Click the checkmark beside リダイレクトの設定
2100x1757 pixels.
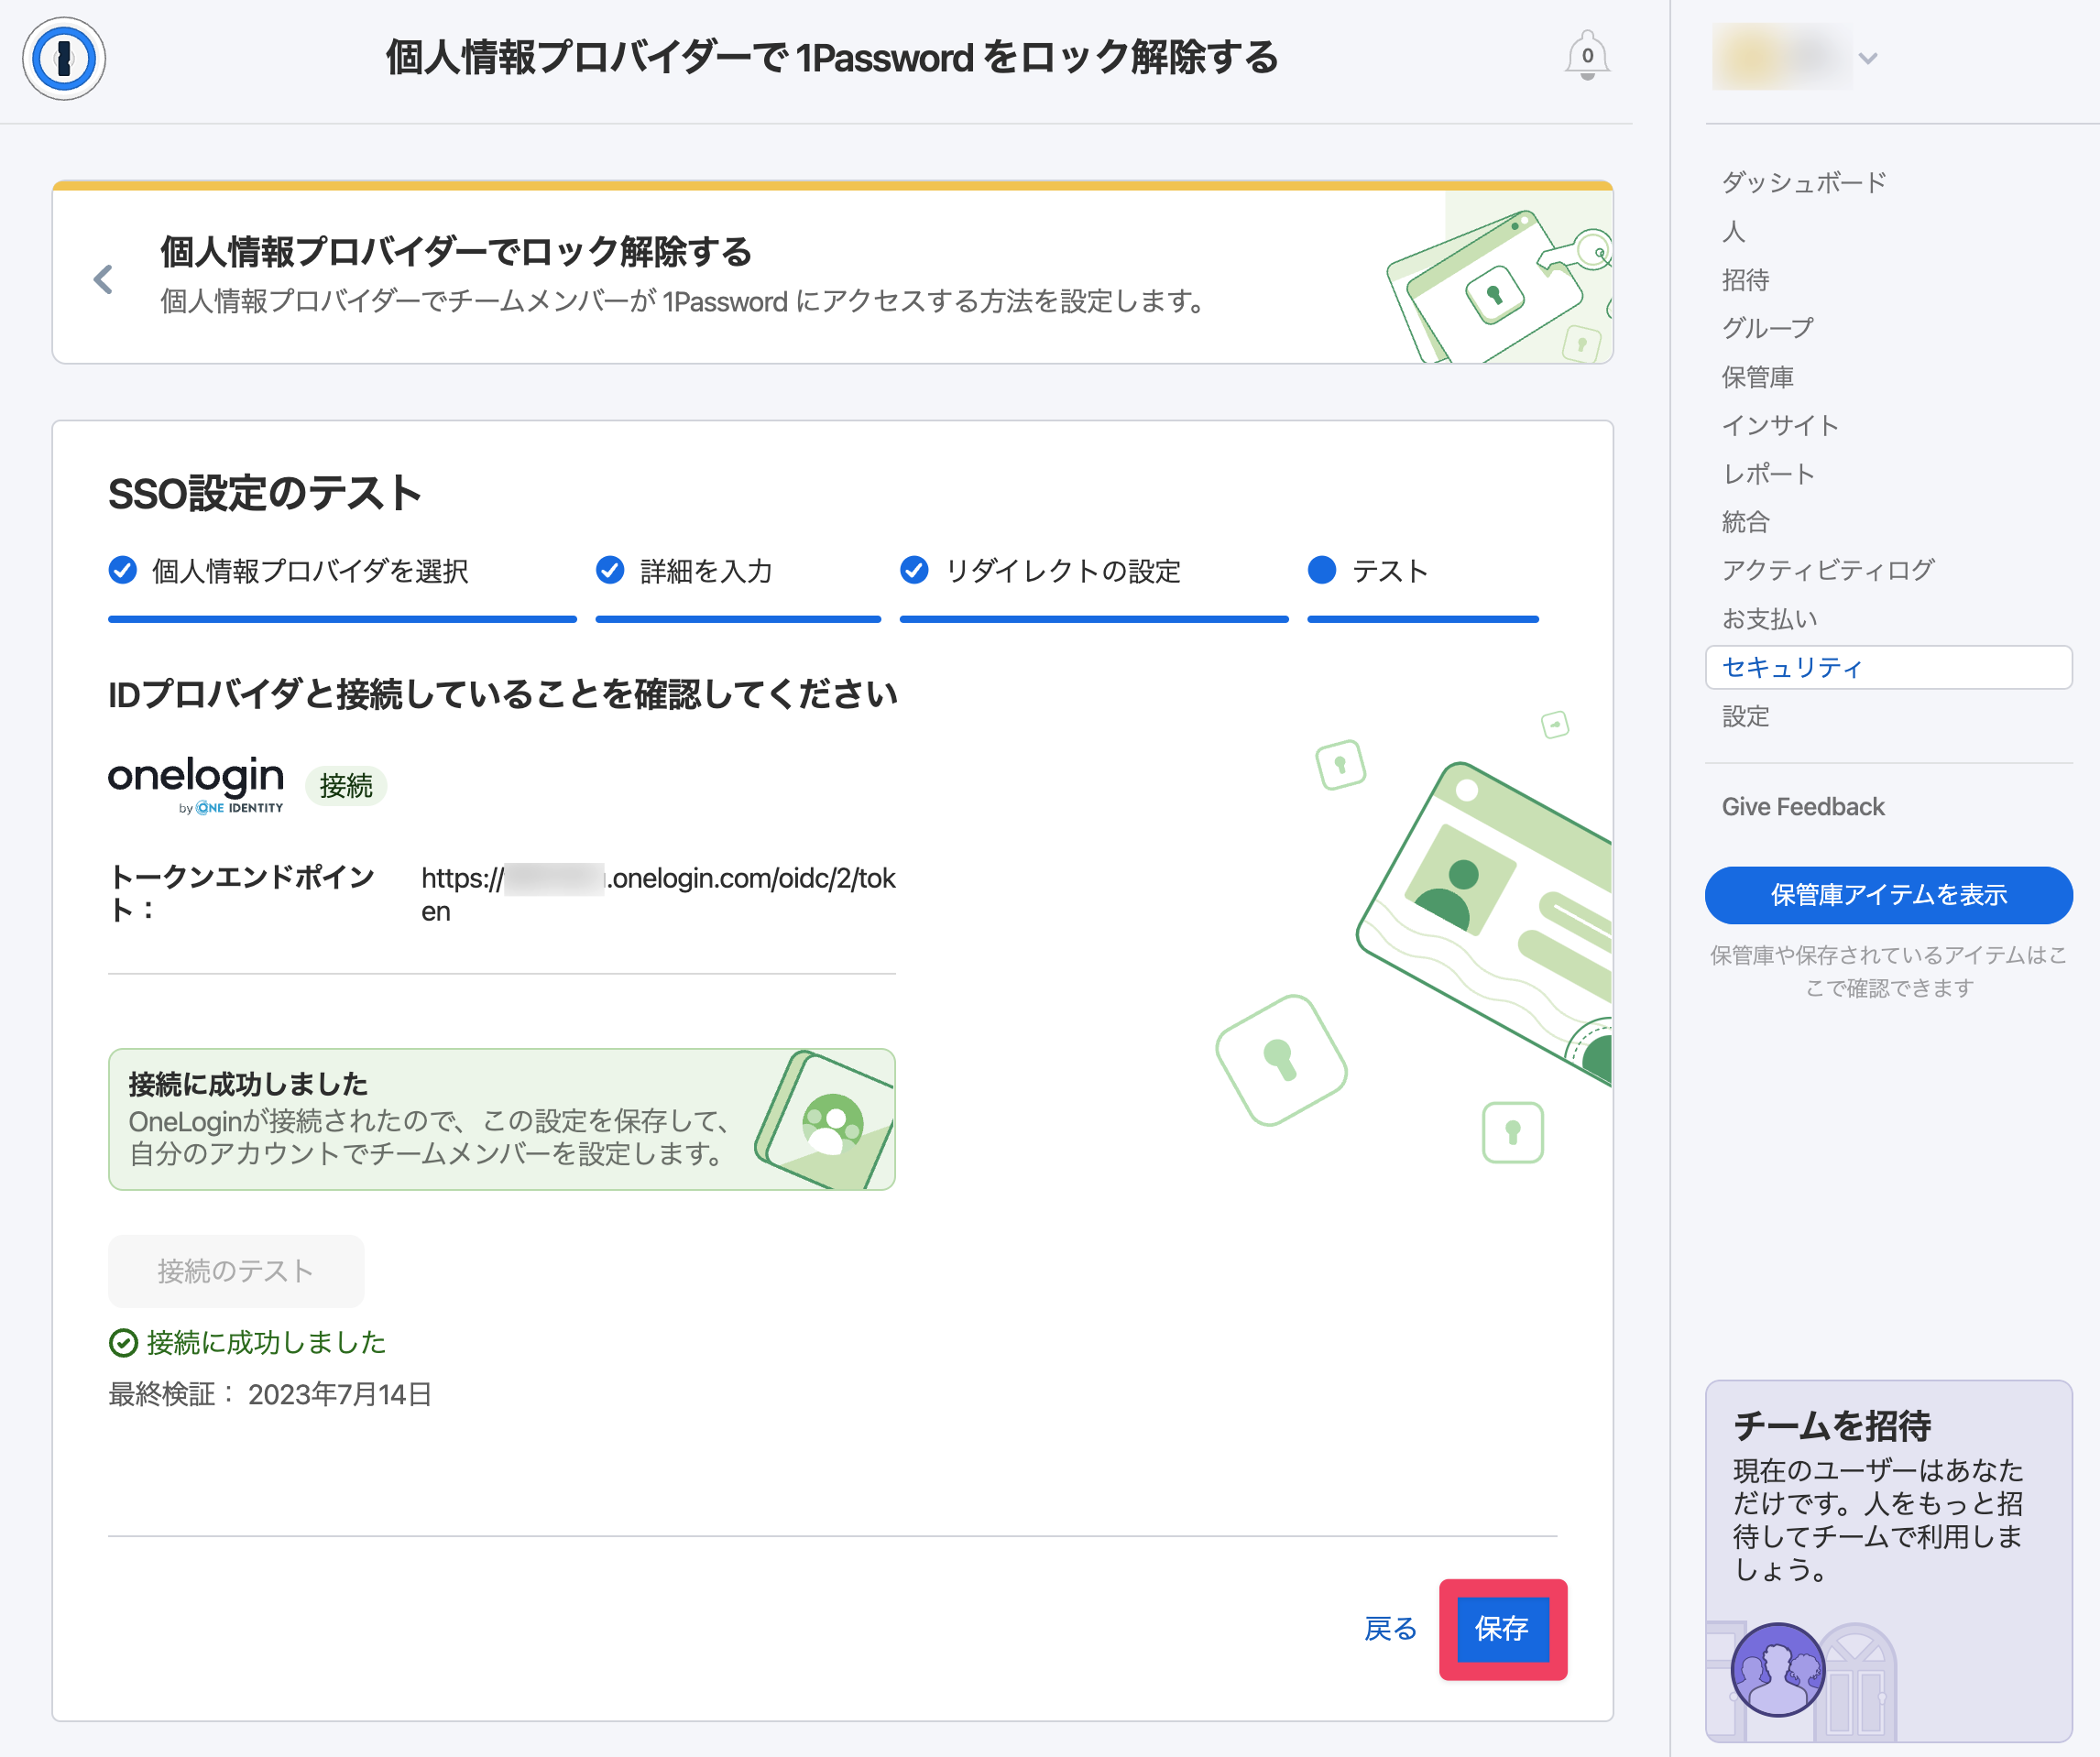[914, 570]
